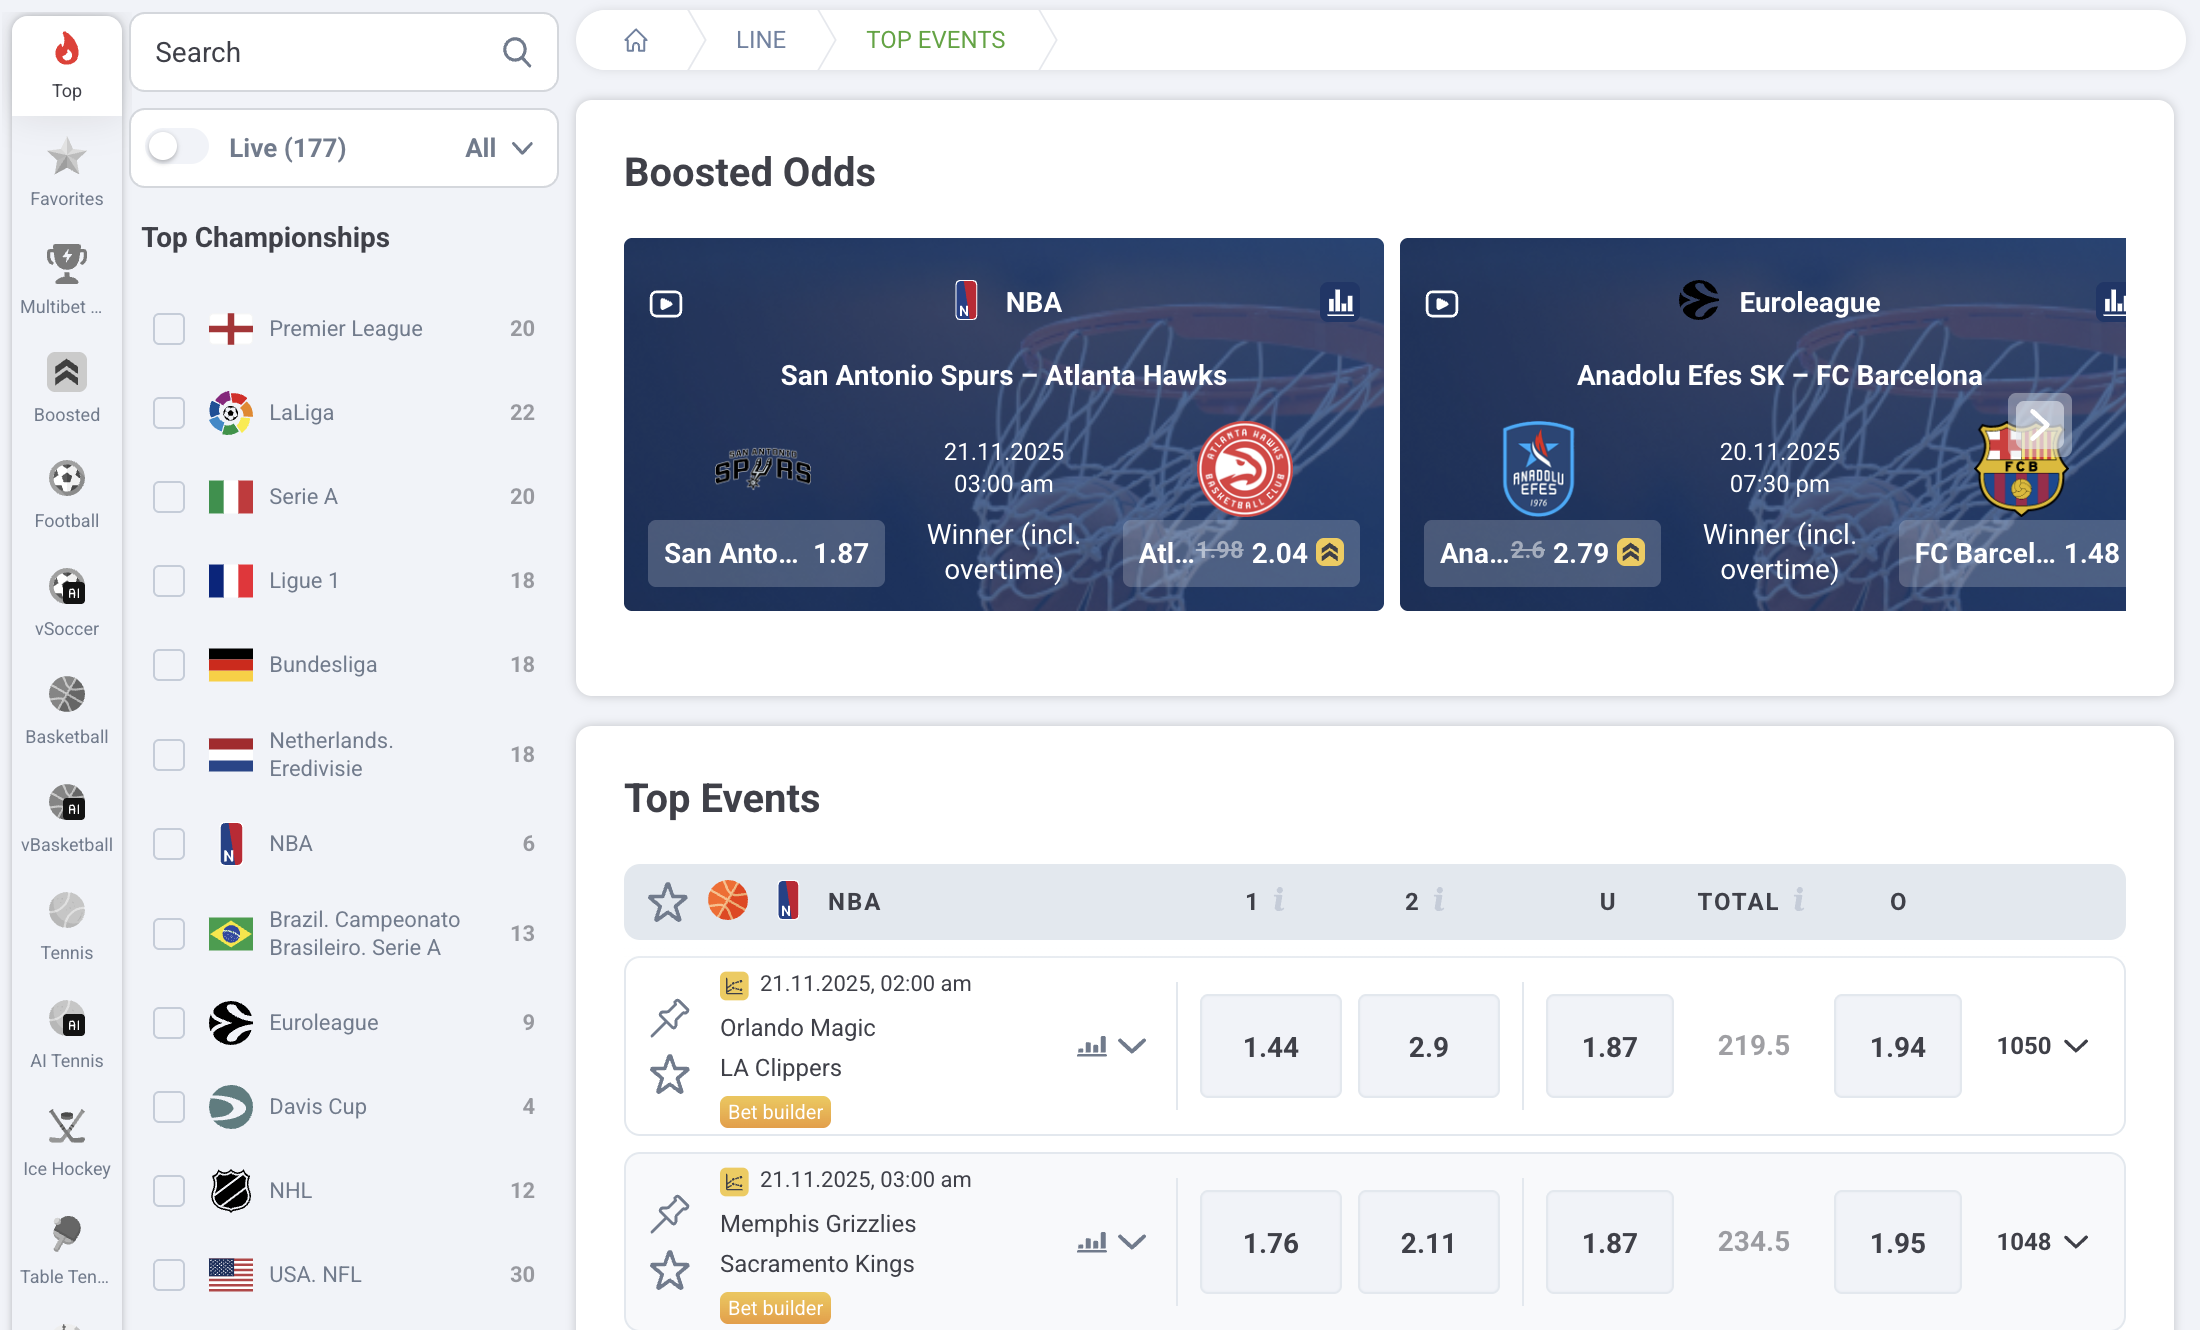The width and height of the screenshot is (2200, 1330).
Task: Open the Top flame sidebar item
Action: [x=67, y=65]
